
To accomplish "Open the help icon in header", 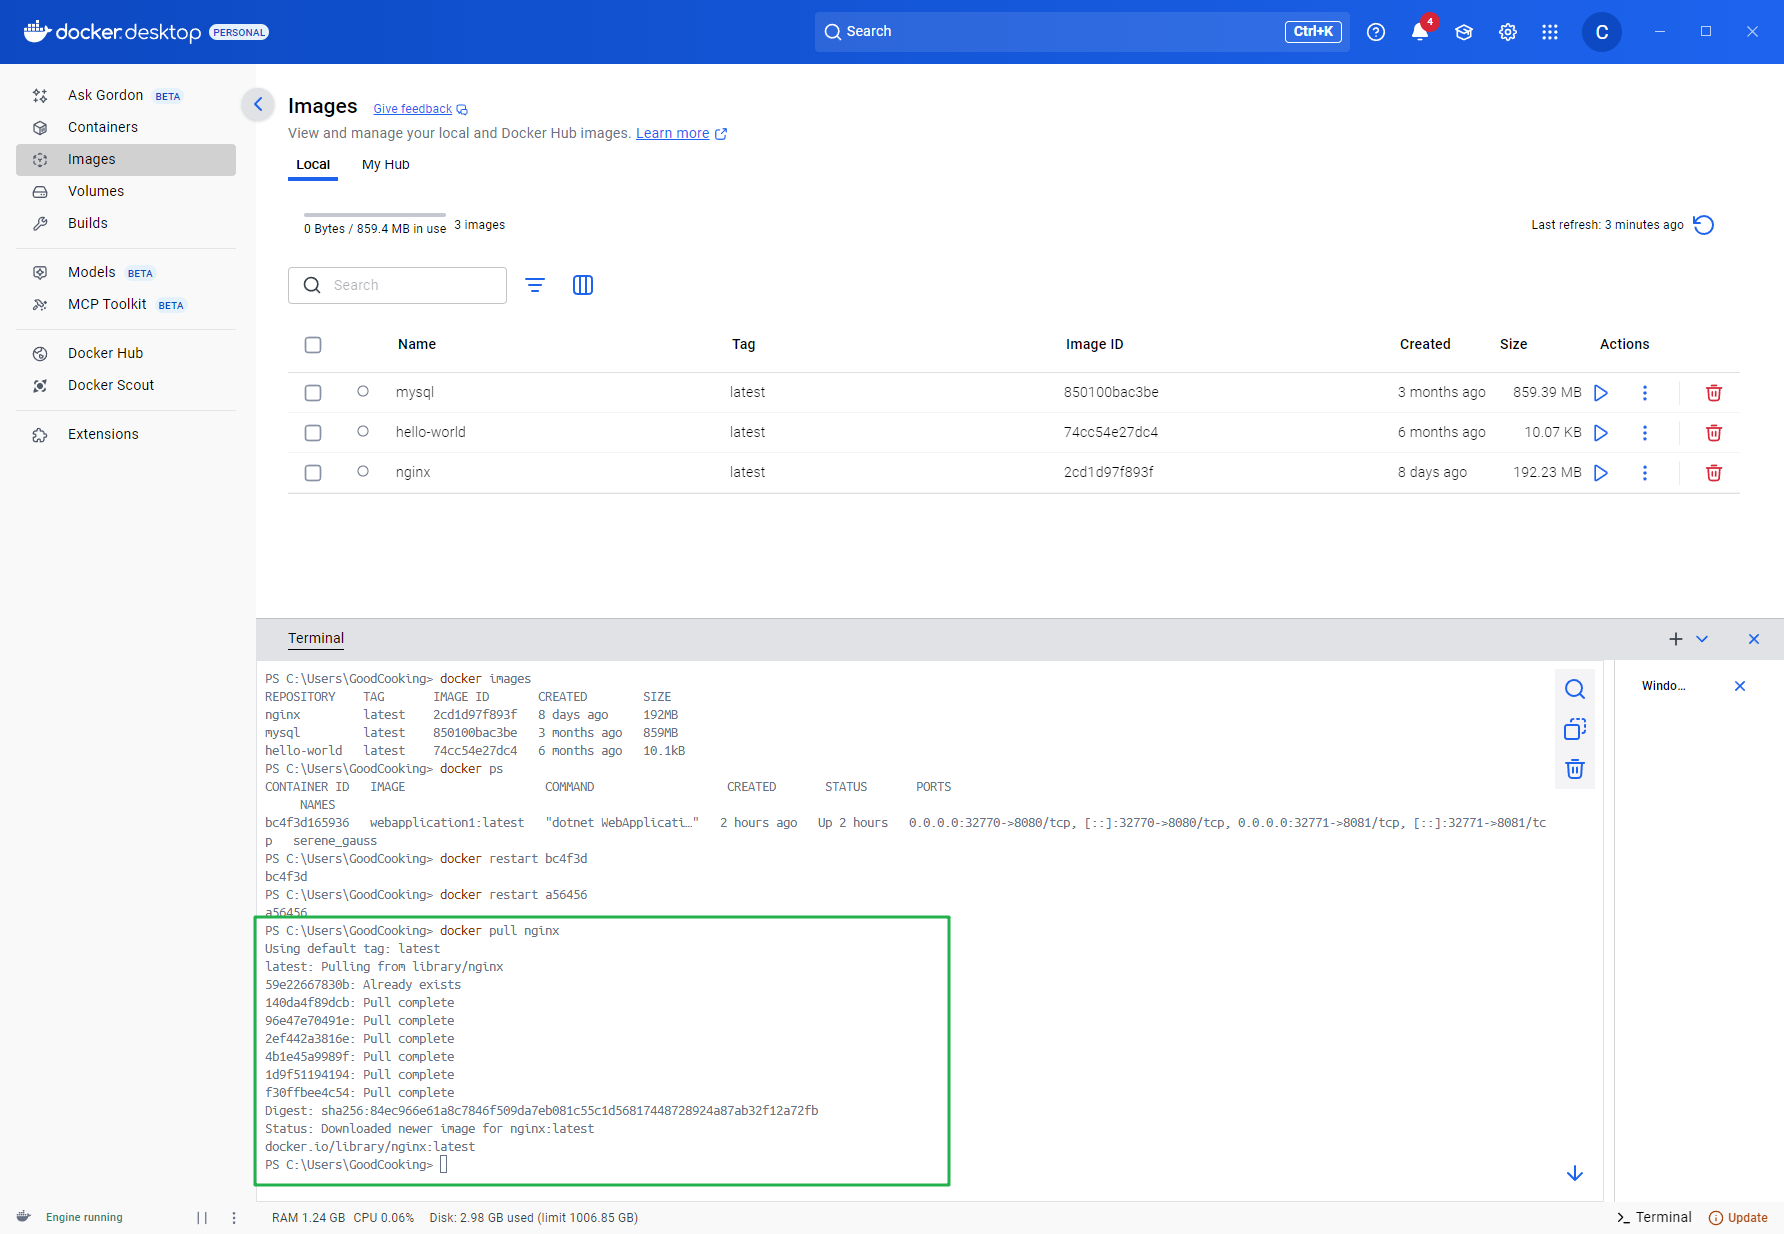I will (1376, 32).
